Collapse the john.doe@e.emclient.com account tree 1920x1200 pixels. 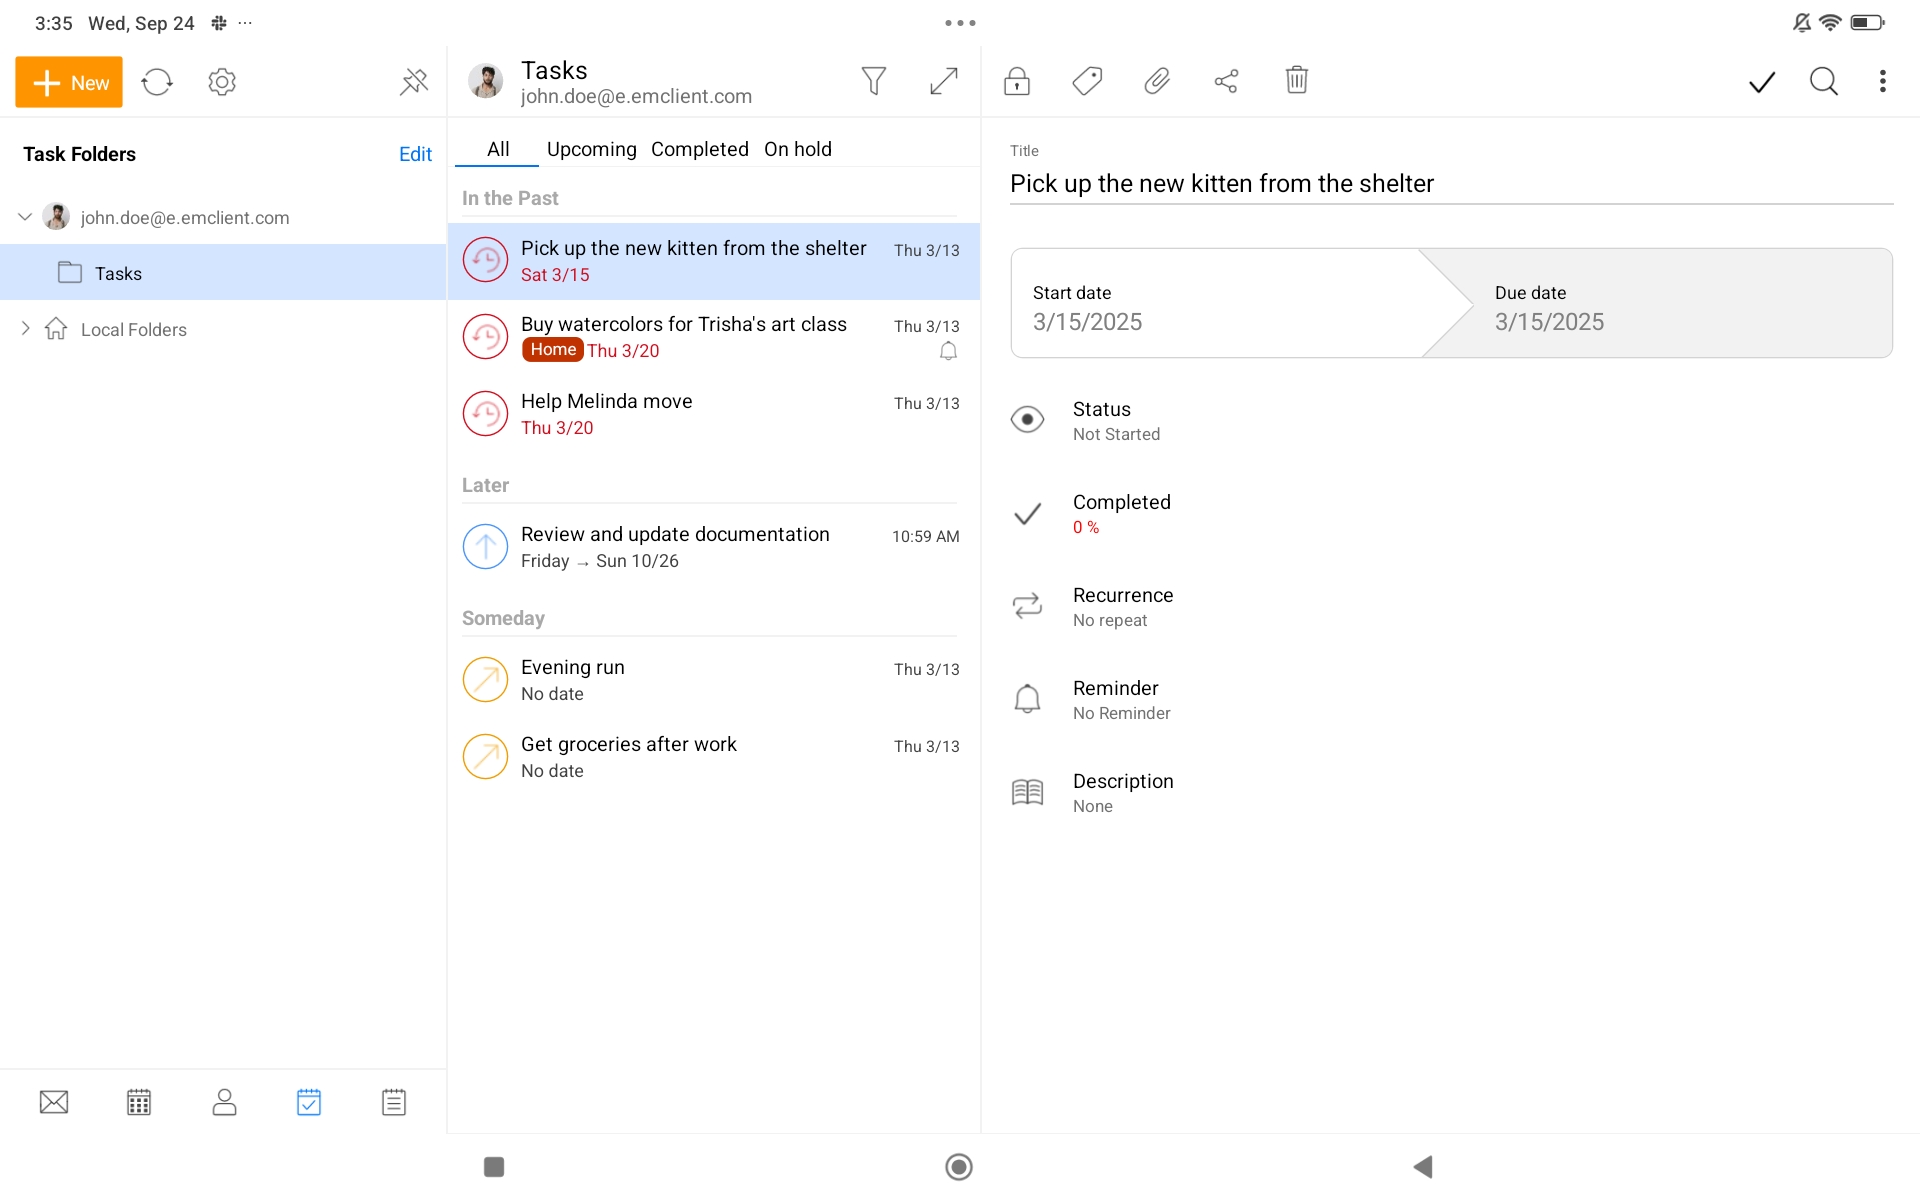click(25, 217)
